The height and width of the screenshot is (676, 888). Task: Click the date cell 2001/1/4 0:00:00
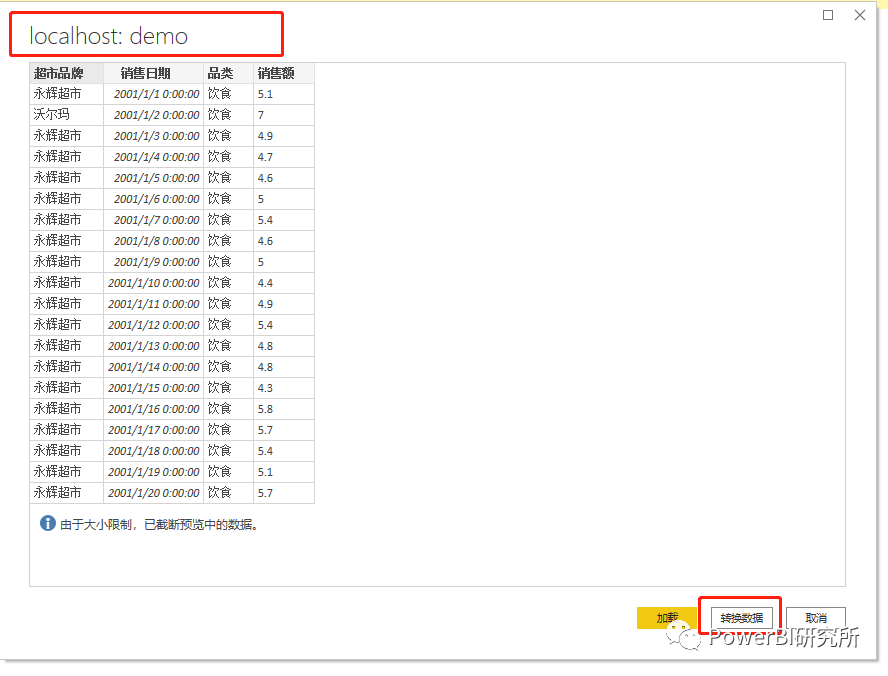coord(153,157)
